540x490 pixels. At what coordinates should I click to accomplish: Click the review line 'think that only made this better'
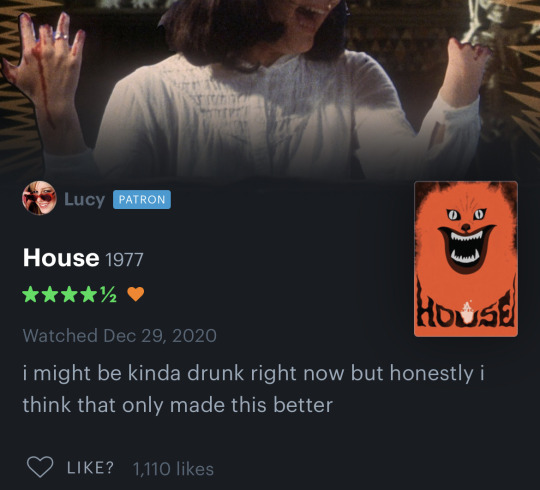pos(178,405)
